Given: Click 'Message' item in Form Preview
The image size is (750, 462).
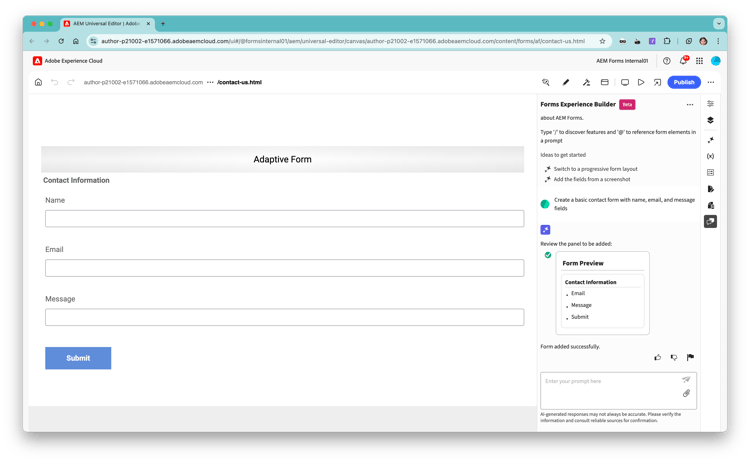Looking at the screenshot, I should [x=581, y=305].
